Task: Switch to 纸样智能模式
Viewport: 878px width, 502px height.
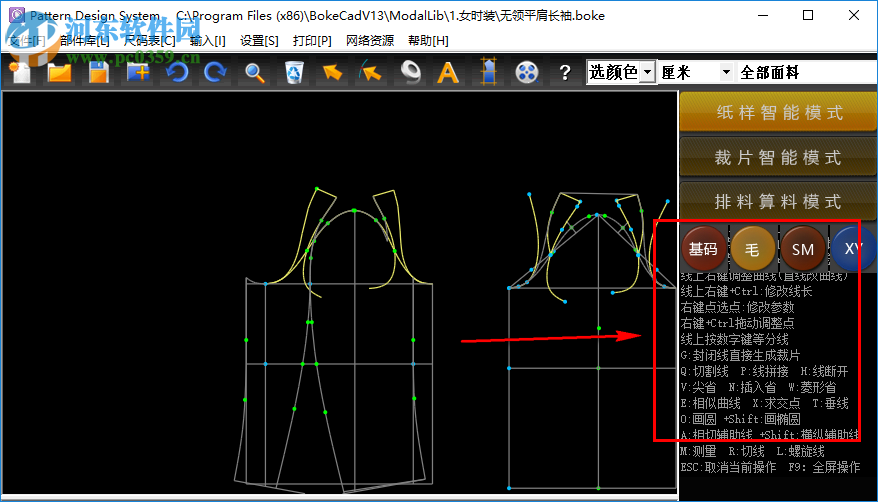Action: pos(778,112)
